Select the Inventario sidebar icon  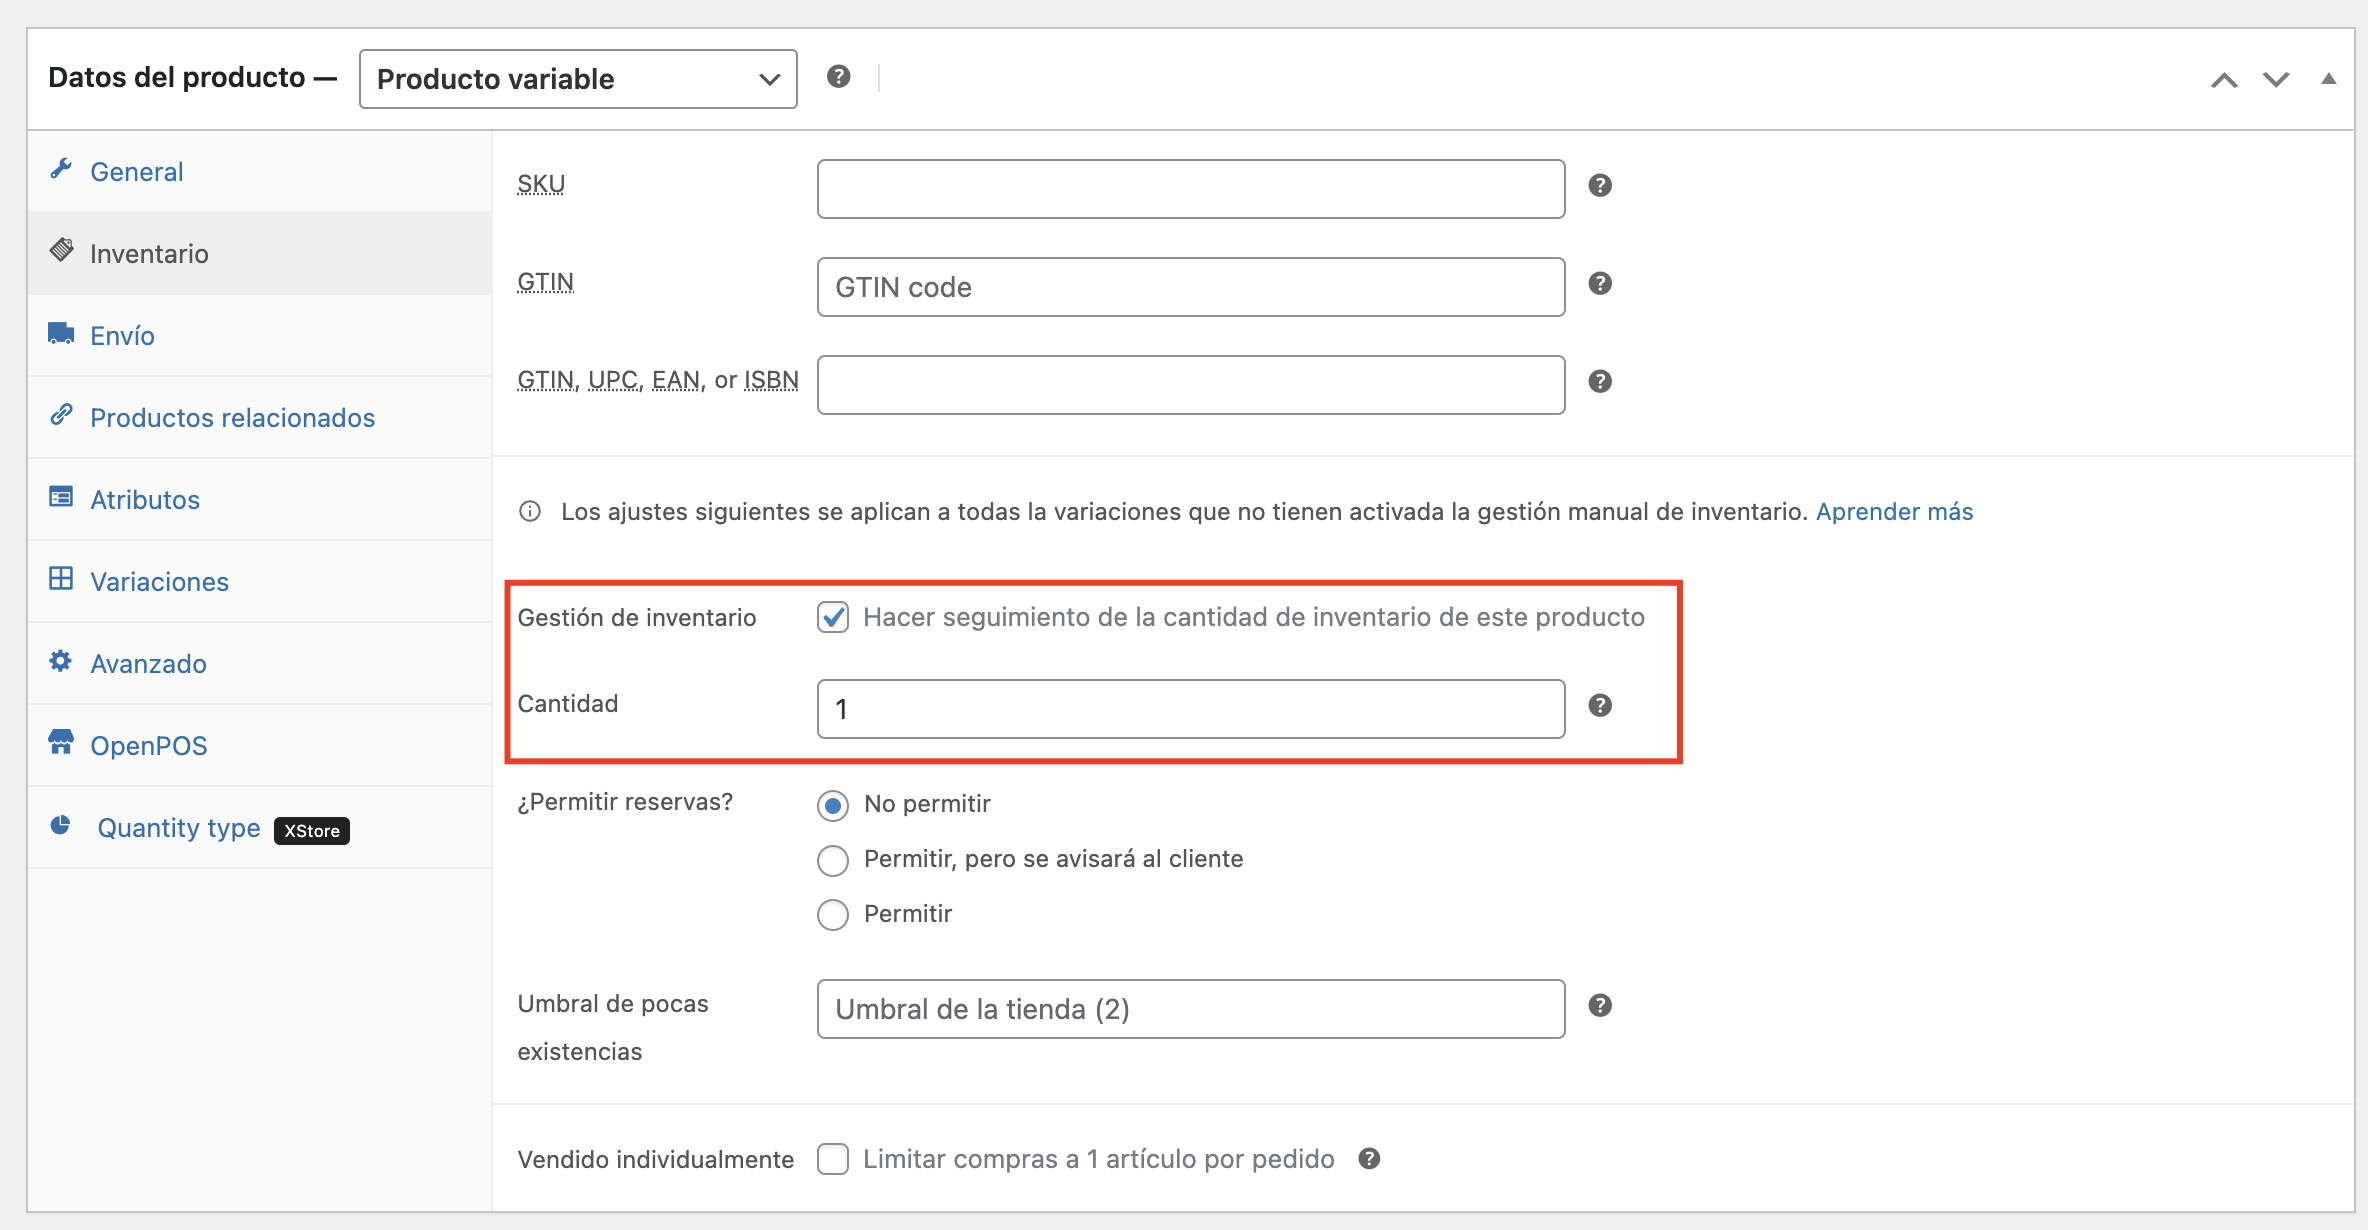click(63, 252)
